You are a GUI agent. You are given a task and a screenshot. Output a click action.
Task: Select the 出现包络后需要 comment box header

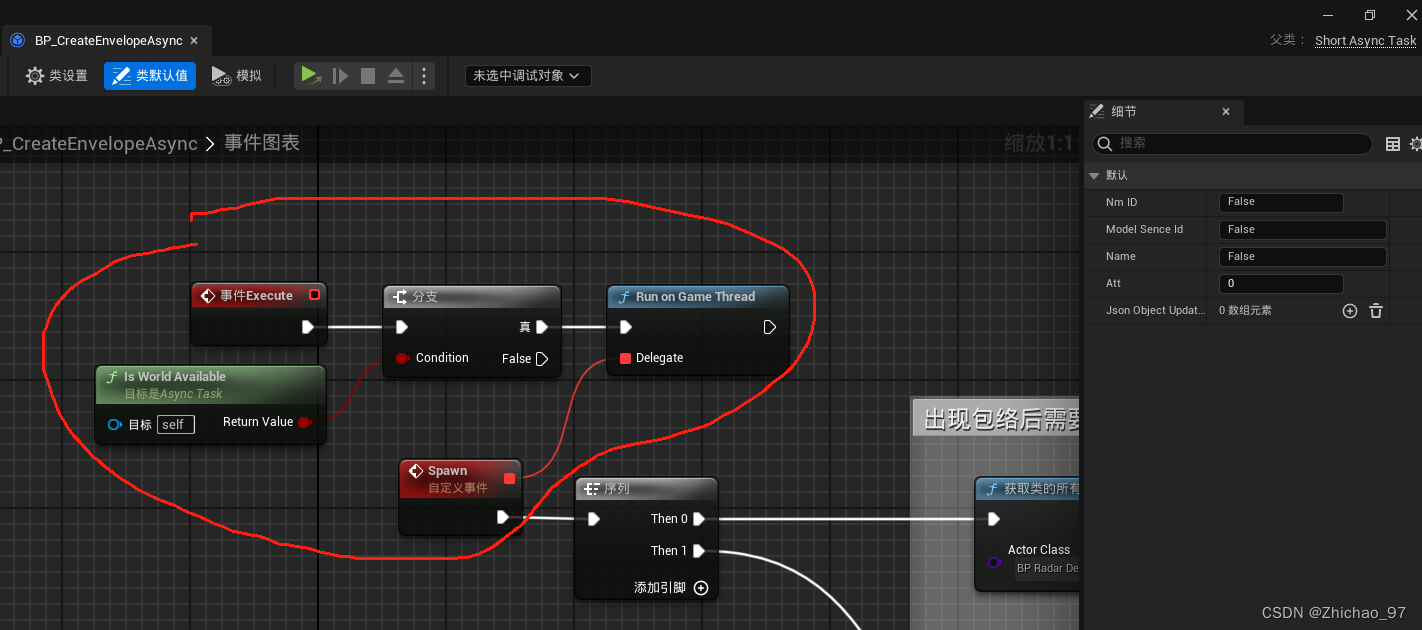[997, 418]
